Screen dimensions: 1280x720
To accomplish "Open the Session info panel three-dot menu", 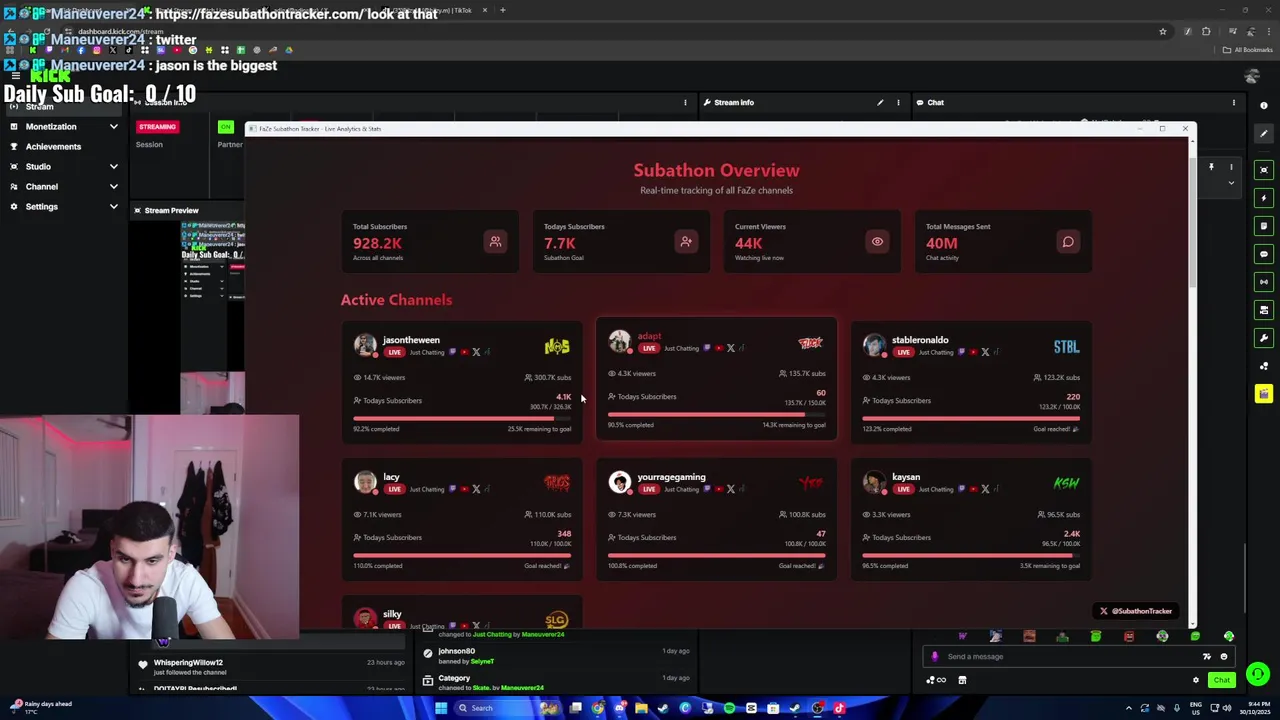I will click(685, 102).
